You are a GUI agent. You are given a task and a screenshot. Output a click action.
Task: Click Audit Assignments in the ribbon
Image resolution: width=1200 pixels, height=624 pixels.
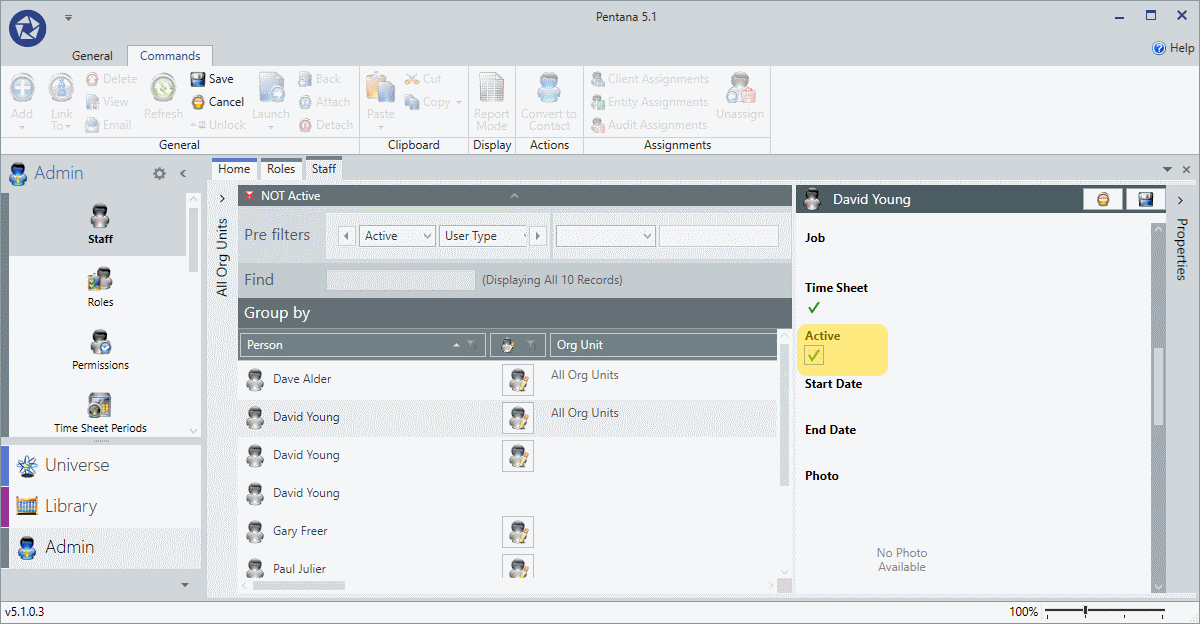(x=649, y=125)
